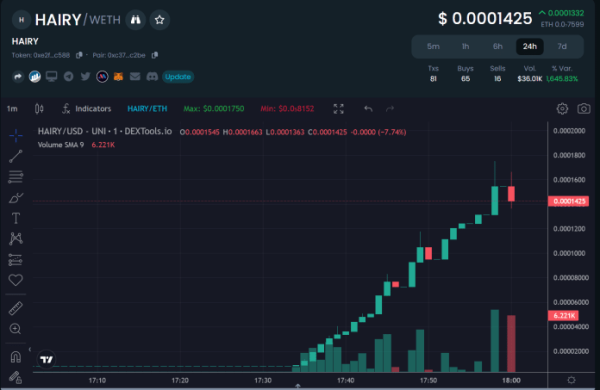Select the trend line drawing tool
Image resolution: width=600 pixels, height=390 pixels.
click(16, 156)
